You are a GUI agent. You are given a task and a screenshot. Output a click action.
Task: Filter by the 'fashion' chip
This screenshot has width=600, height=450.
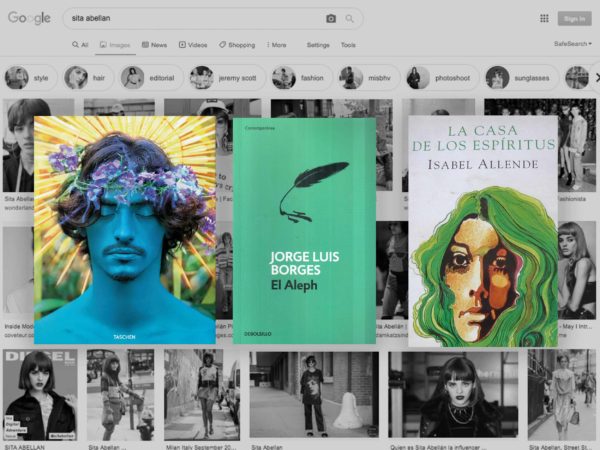pyautogui.click(x=301, y=78)
